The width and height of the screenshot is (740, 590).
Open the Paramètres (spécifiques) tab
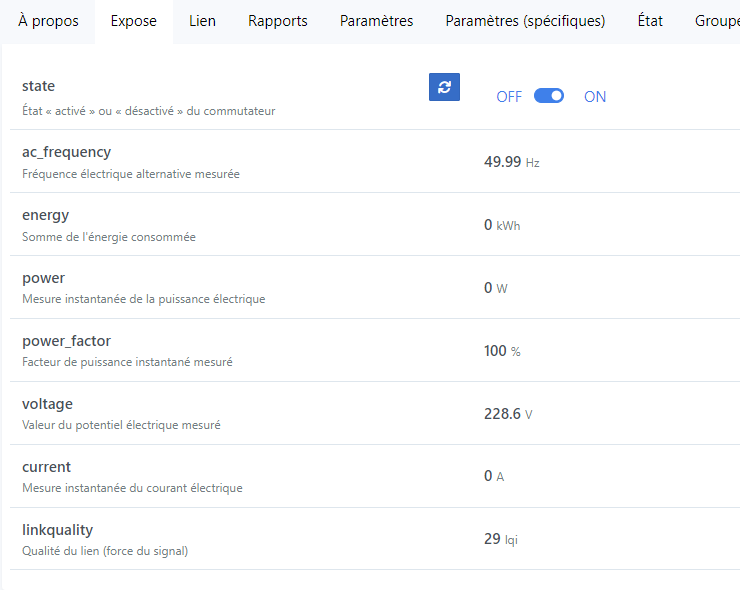point(525,21)
